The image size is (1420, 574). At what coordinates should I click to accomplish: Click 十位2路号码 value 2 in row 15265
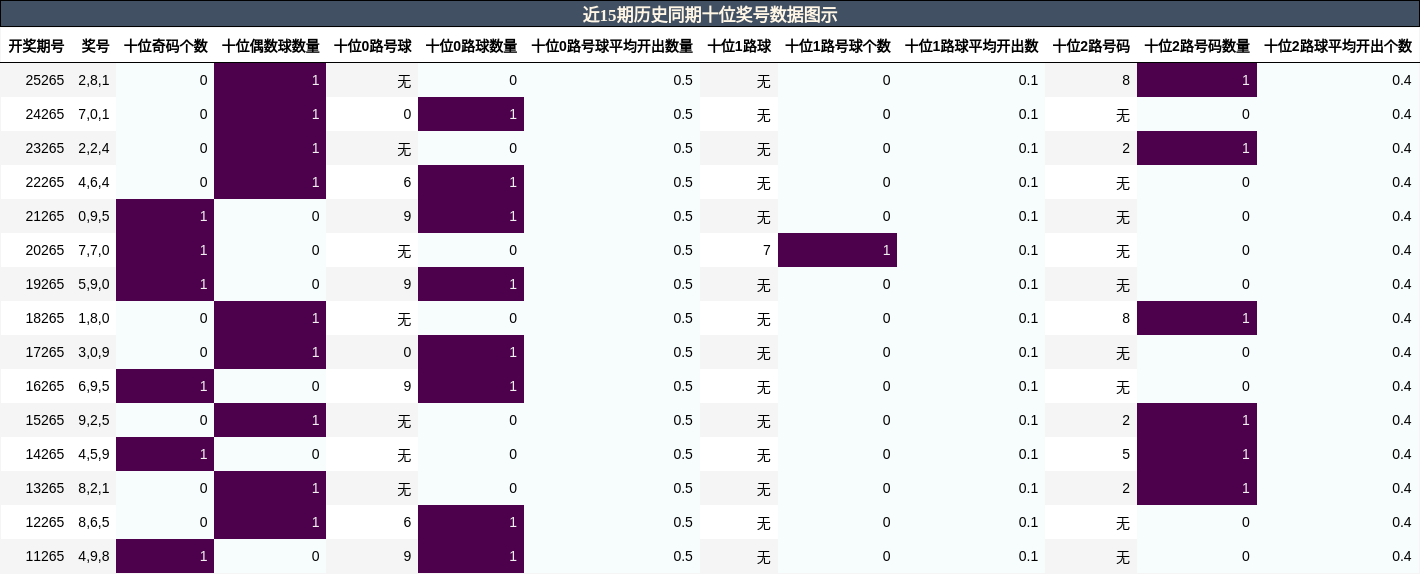point(1126,420)
